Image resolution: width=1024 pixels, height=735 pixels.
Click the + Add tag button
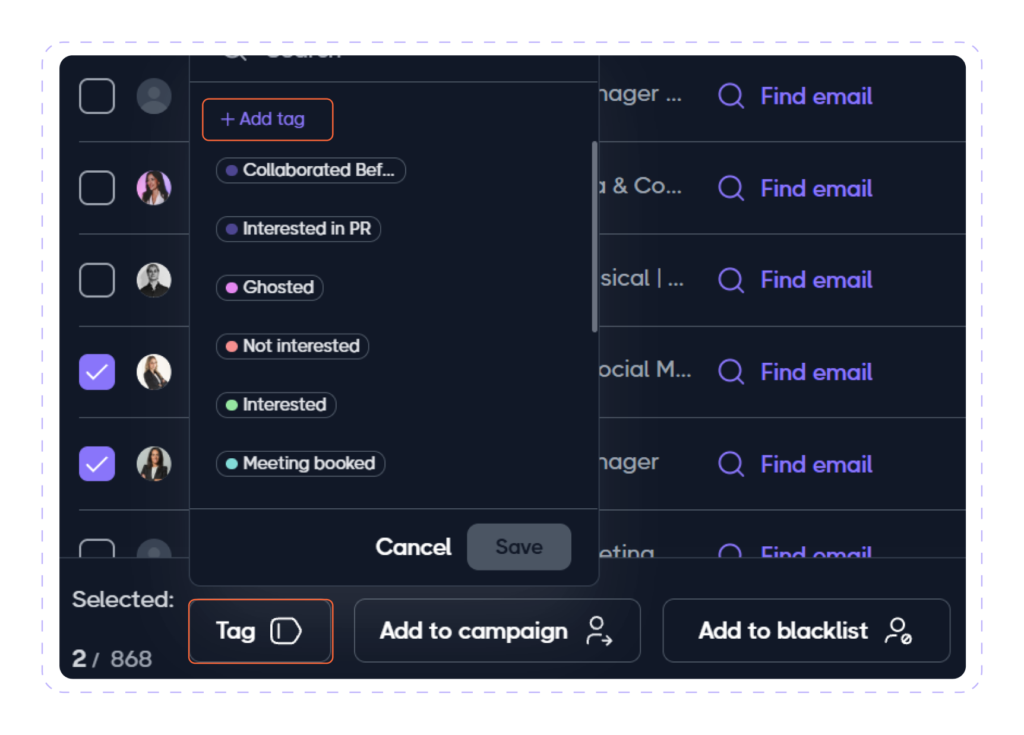[268, 120]
